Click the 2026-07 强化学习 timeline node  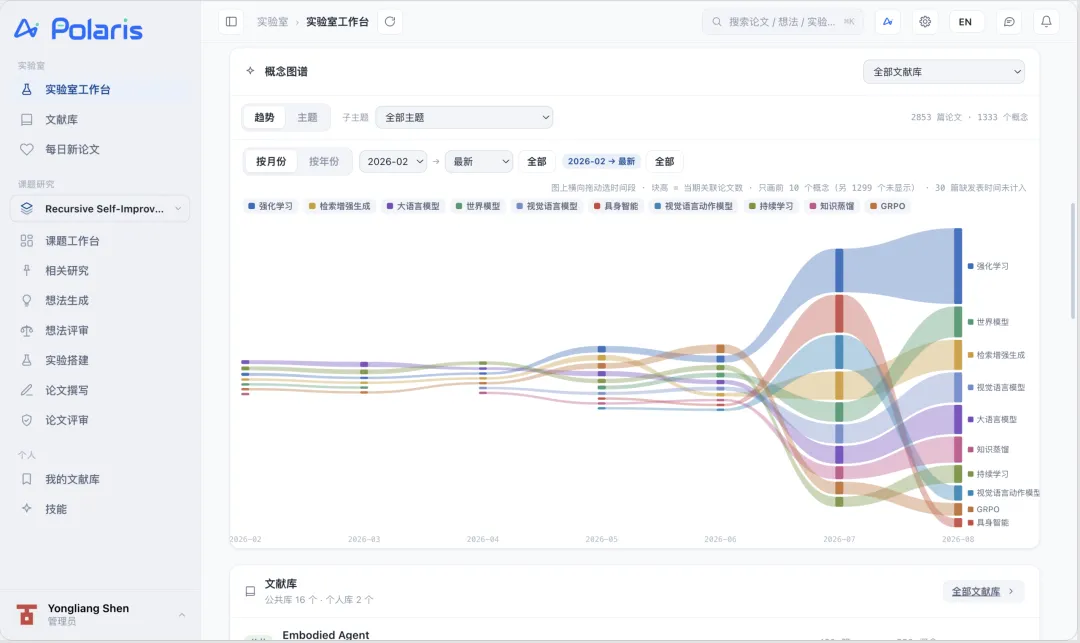839,271
